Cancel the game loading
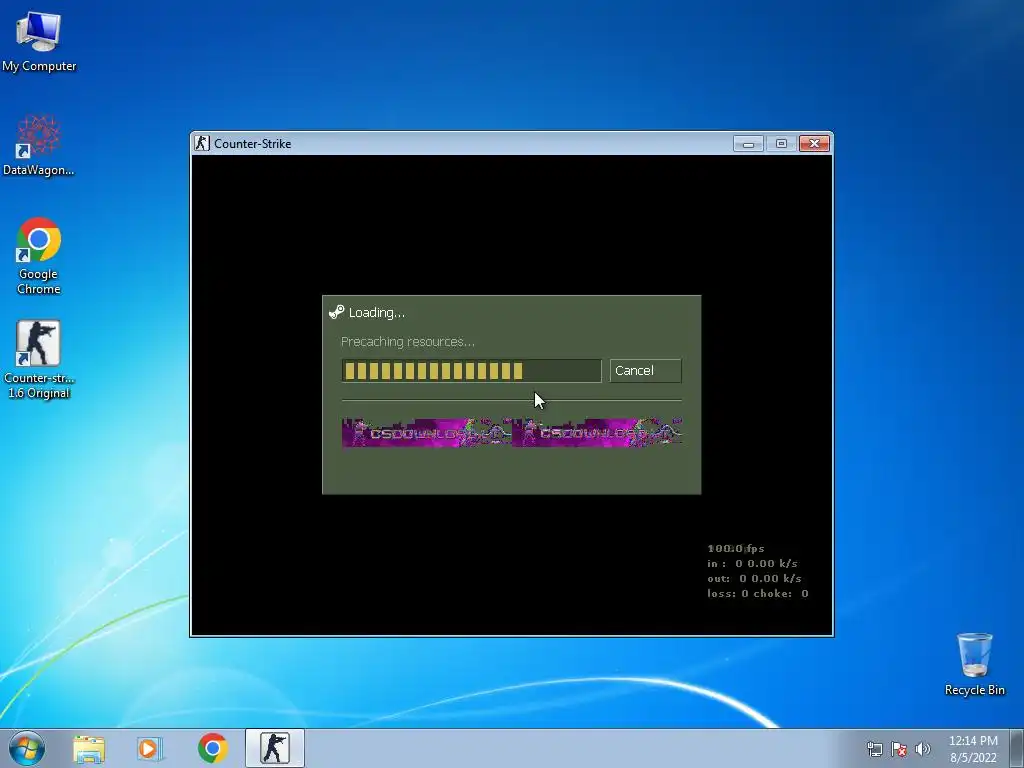The width and height of the screenshot is (1024, 768). tap(645, 370)
